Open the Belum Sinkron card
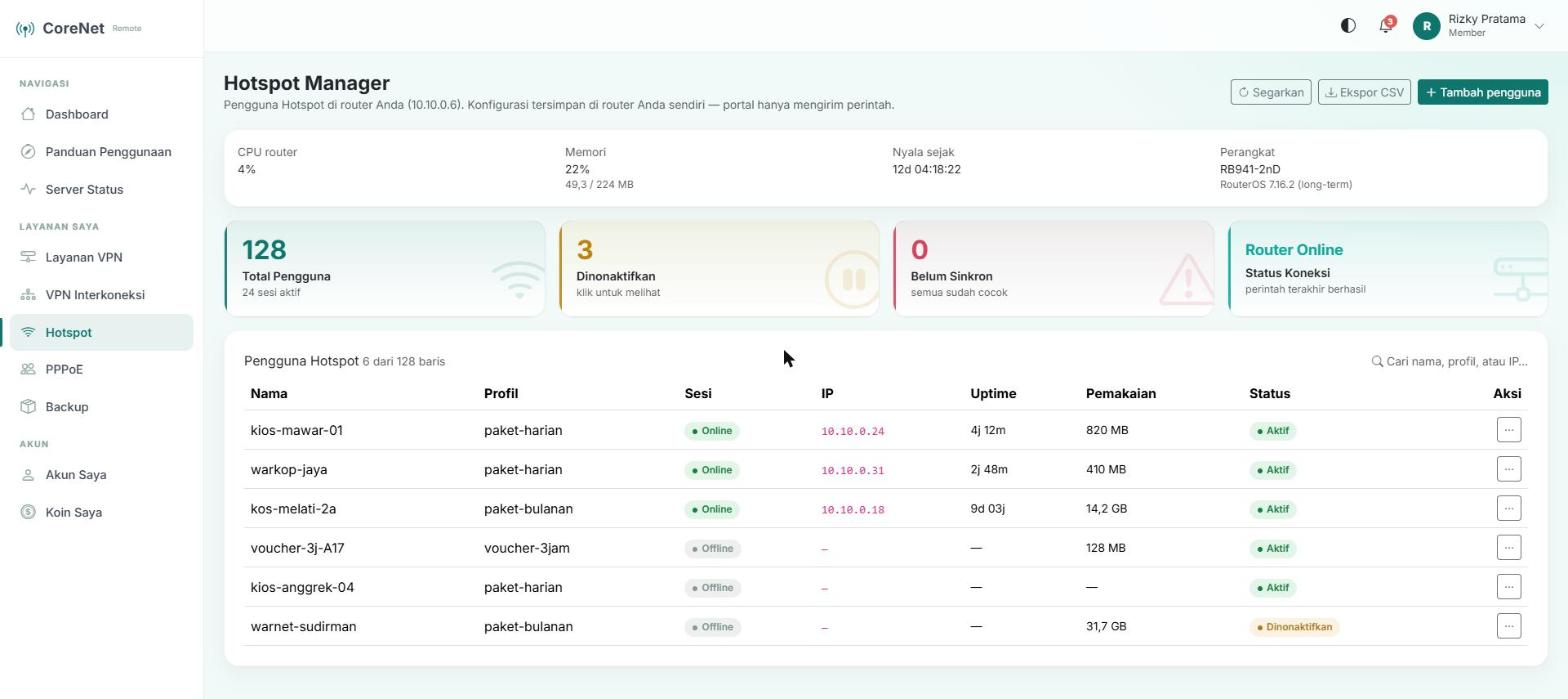This screenshot has height=699, width=1568. pyautogui.click(x=1053, y=269)
